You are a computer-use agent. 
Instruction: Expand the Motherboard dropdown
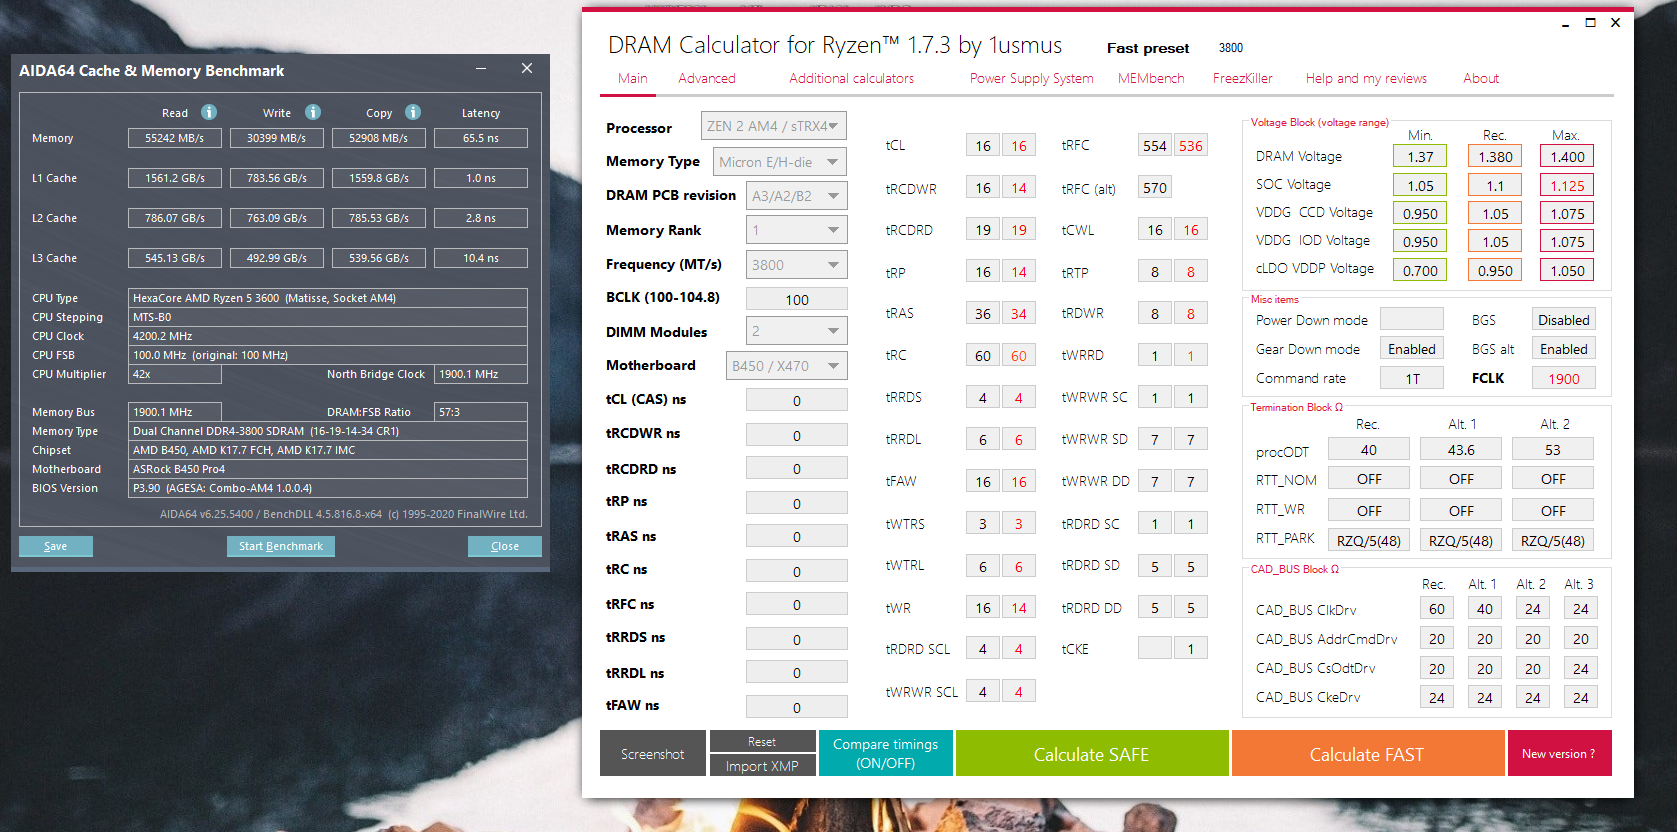(786, 366)
